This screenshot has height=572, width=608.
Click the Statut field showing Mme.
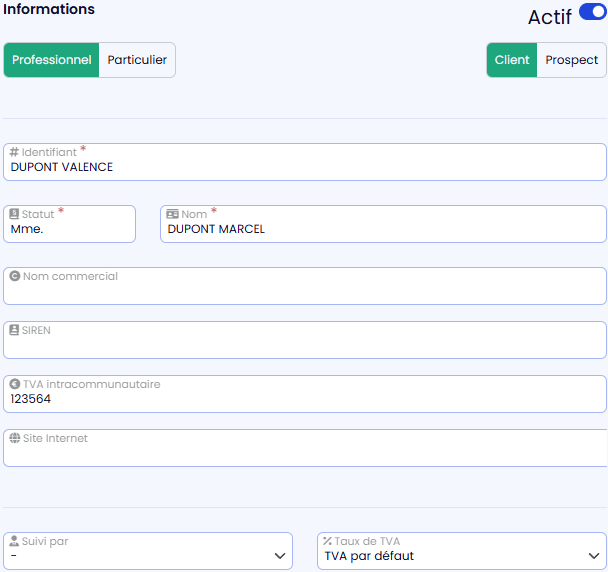[x=69, y=229]
